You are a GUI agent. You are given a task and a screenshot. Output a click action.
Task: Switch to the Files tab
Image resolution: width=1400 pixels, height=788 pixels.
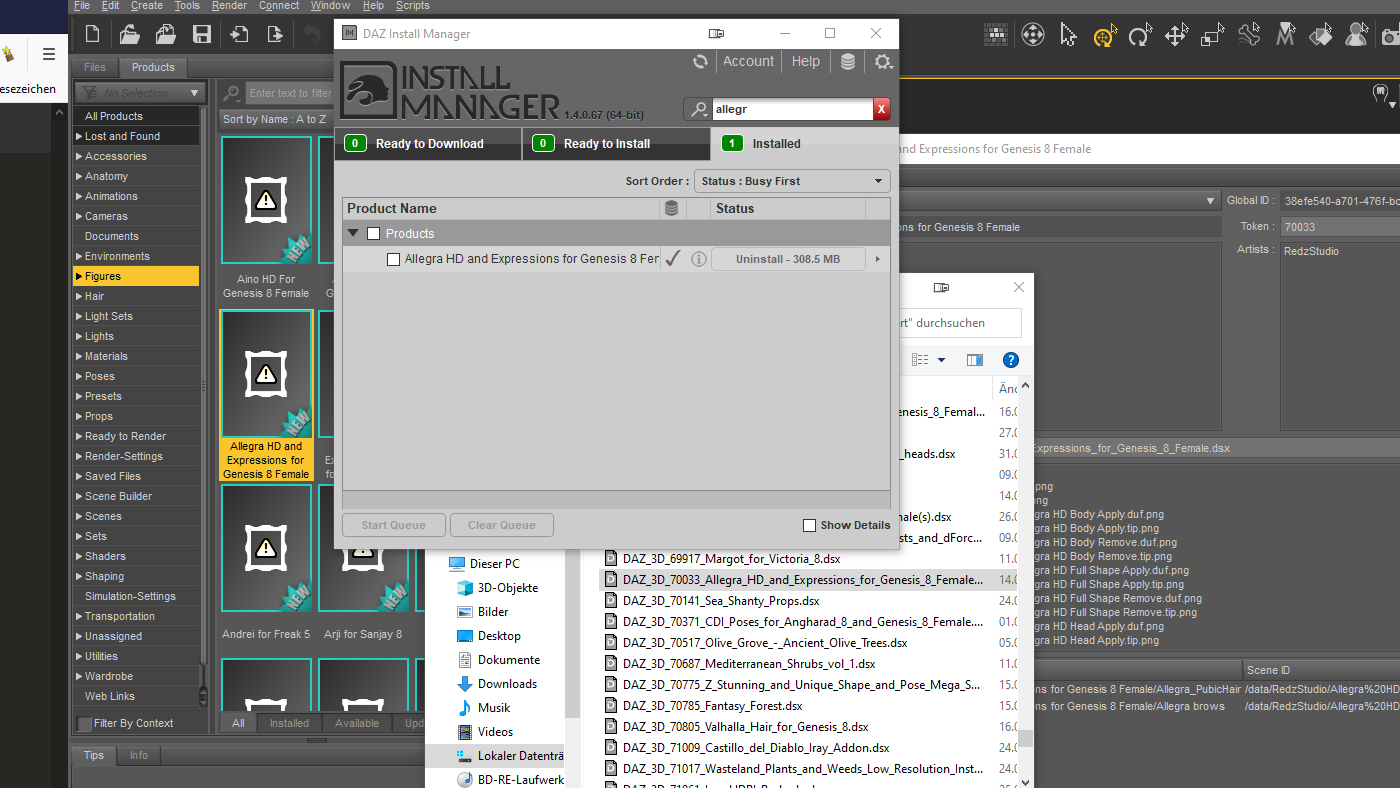[x=95, y=68]
